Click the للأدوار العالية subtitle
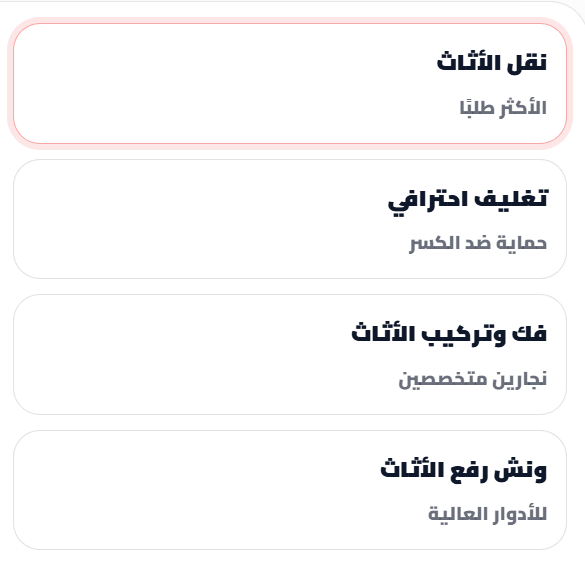The width and height of the screenshot is (585, 562). pyautogui.click(x=487, y=514)
